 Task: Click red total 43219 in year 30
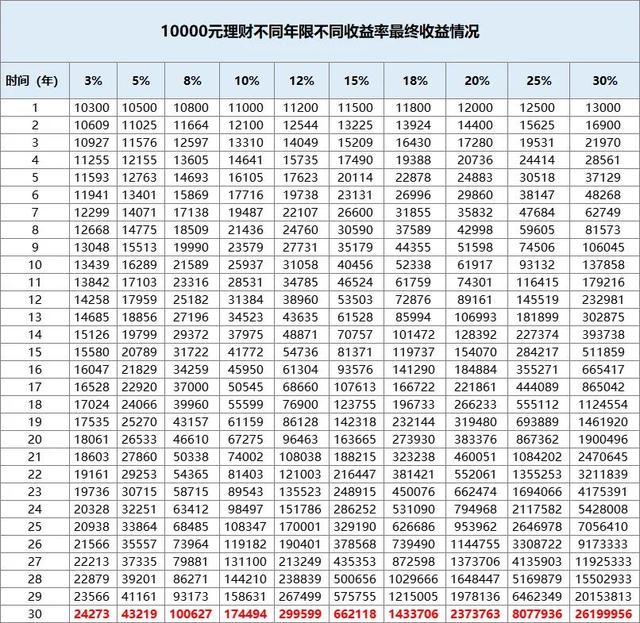pyautogui.click(x=139, y=614)
